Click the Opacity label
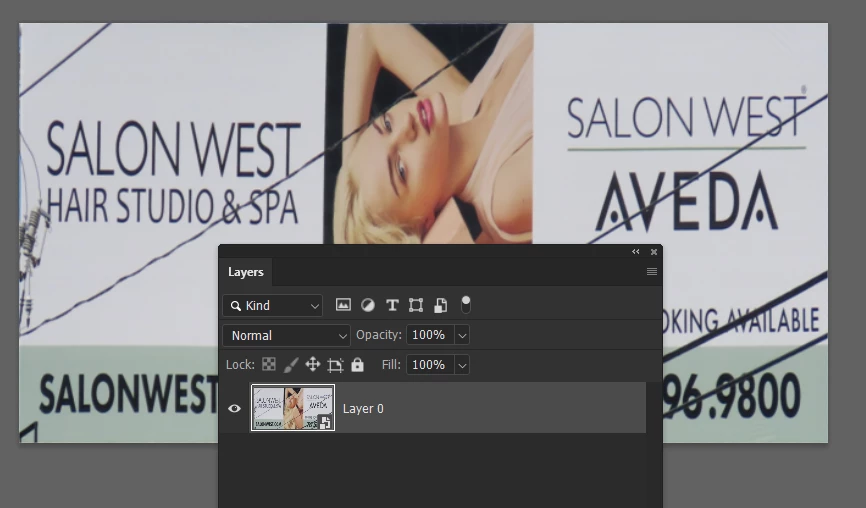 coord(379,335)
